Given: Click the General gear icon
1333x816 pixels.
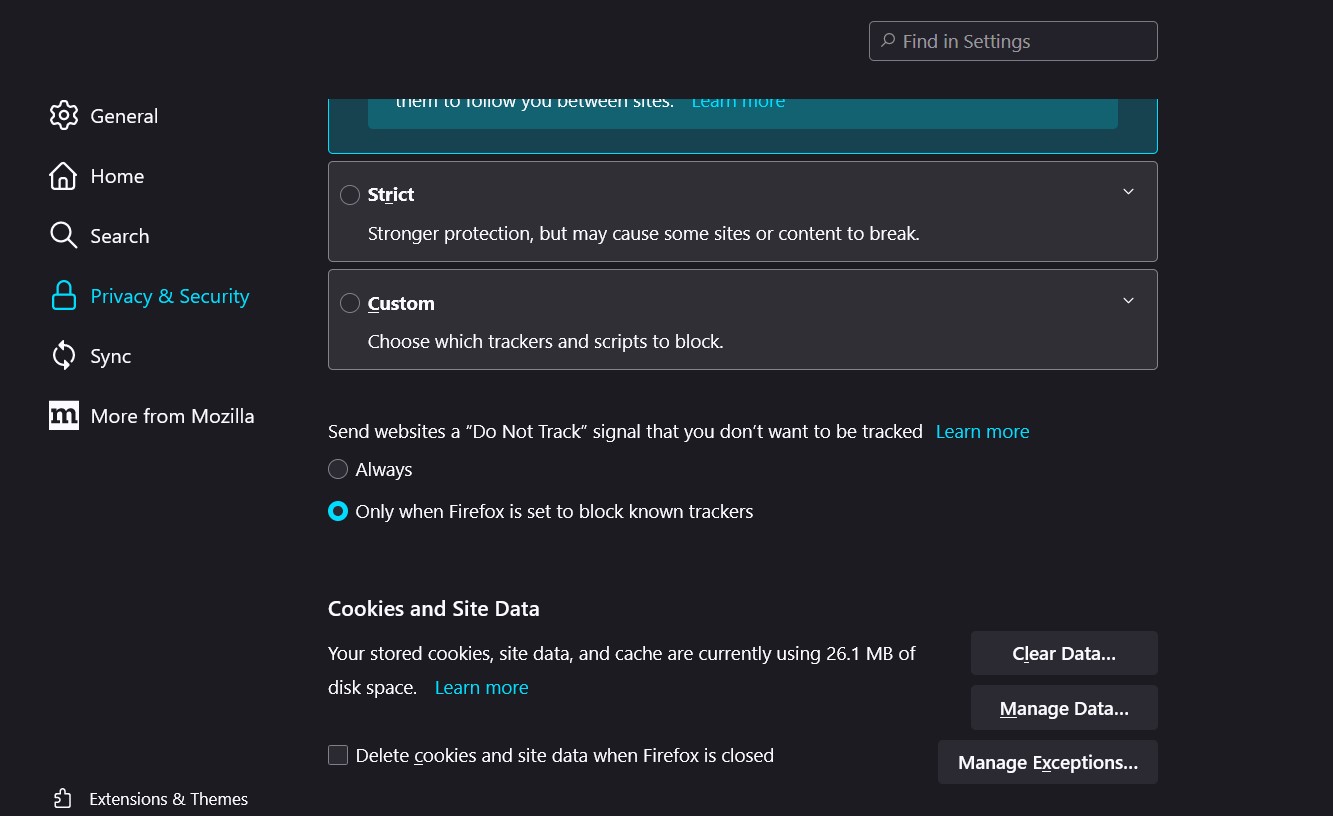Looking at the screenshot, I should [x=63, y=116].
